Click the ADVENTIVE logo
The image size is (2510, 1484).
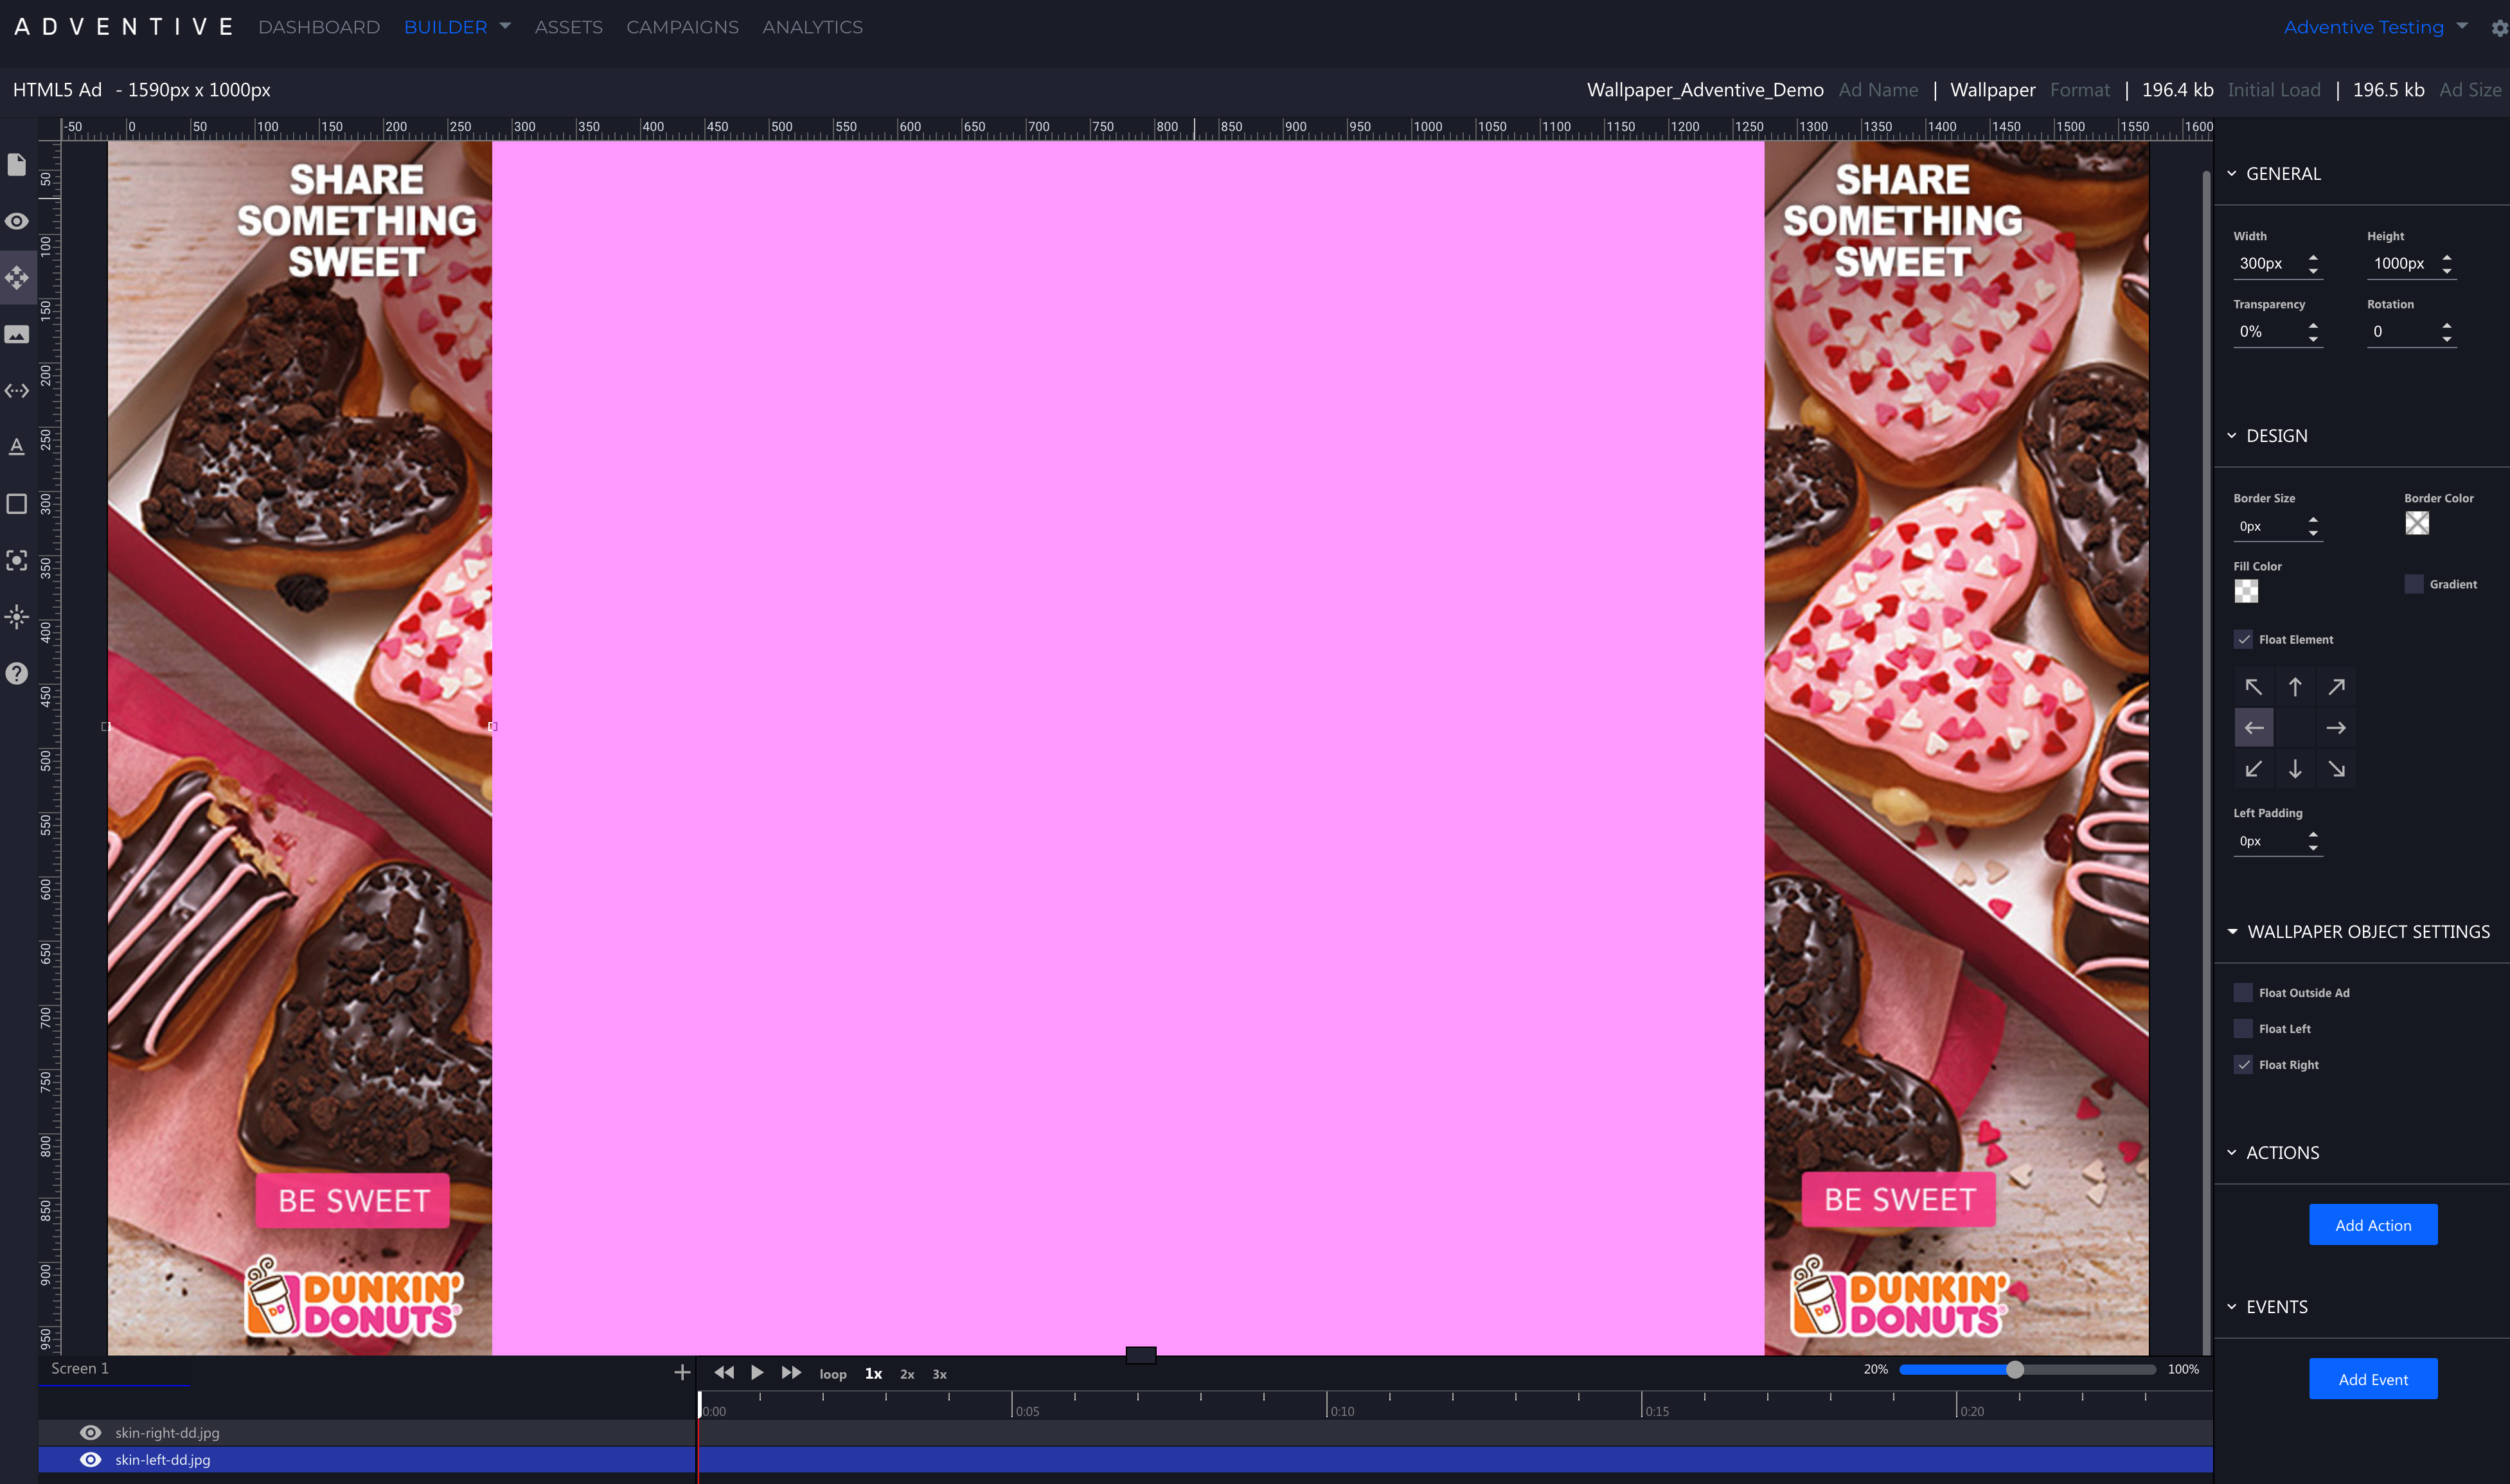tap(124, 27)
